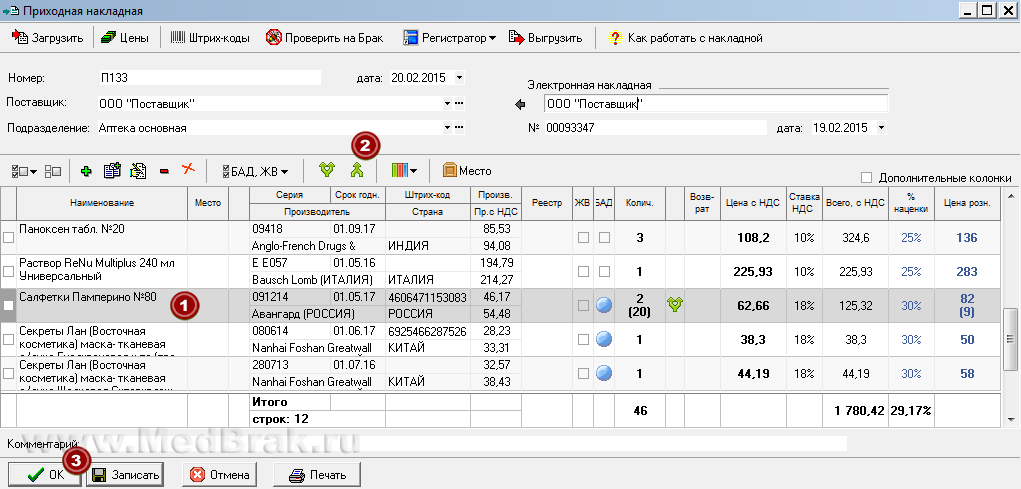Click the uncheck-all rows icon
This screenshot has height=489, width=1021.
click(x=53, y=171)
